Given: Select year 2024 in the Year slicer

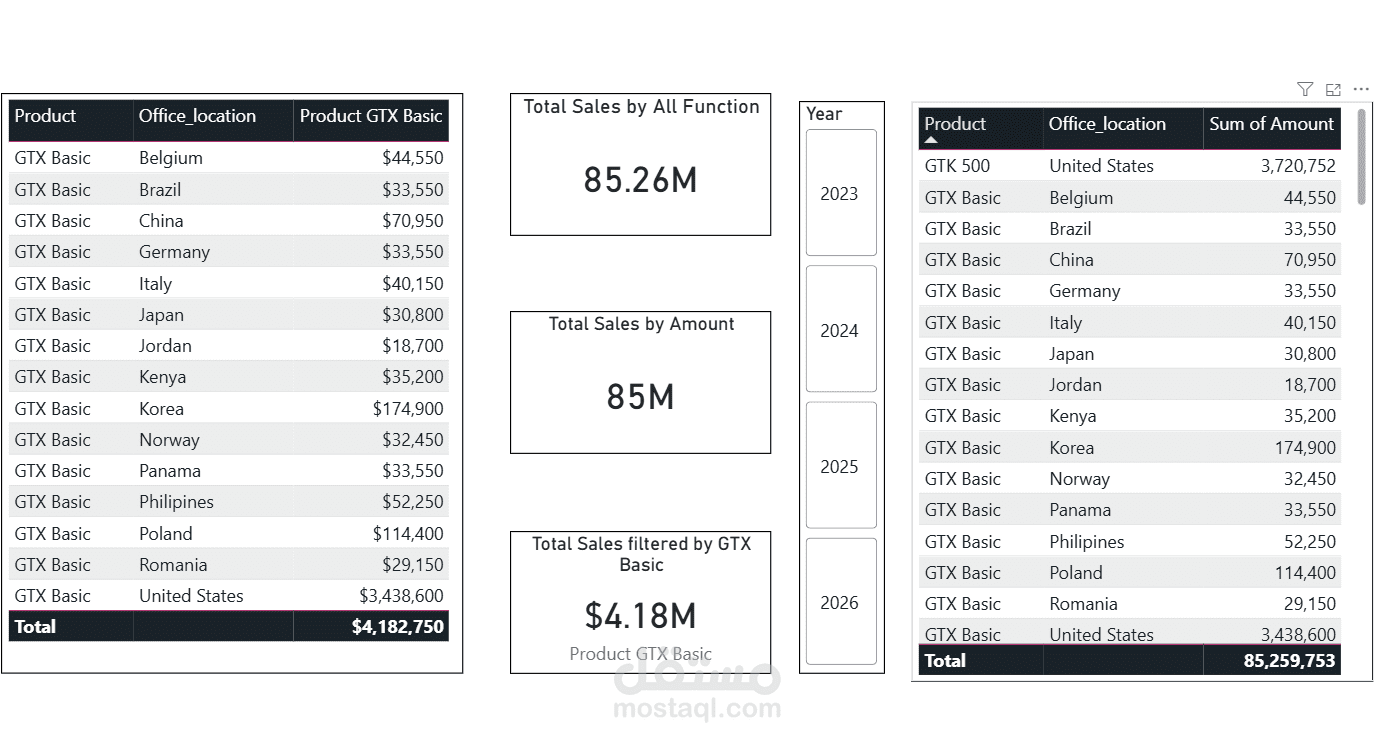Looking at the screenshot, I should coord(841,329).
